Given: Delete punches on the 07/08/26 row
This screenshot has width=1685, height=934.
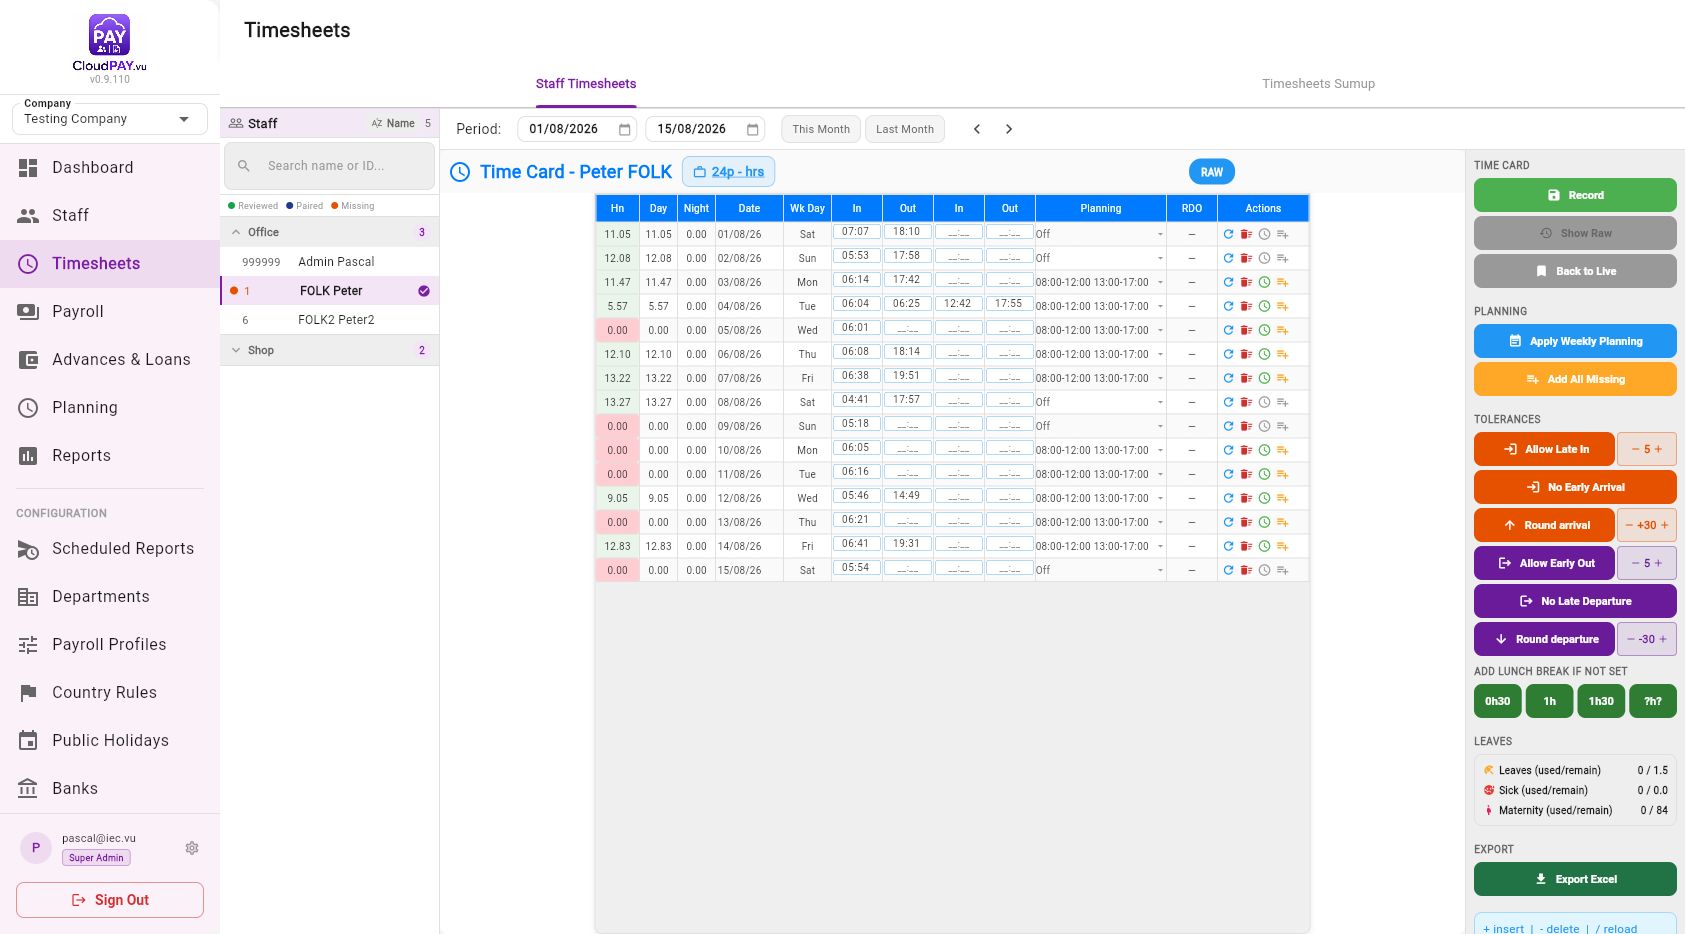Looking at the screenshot, I should (1246, 378).
